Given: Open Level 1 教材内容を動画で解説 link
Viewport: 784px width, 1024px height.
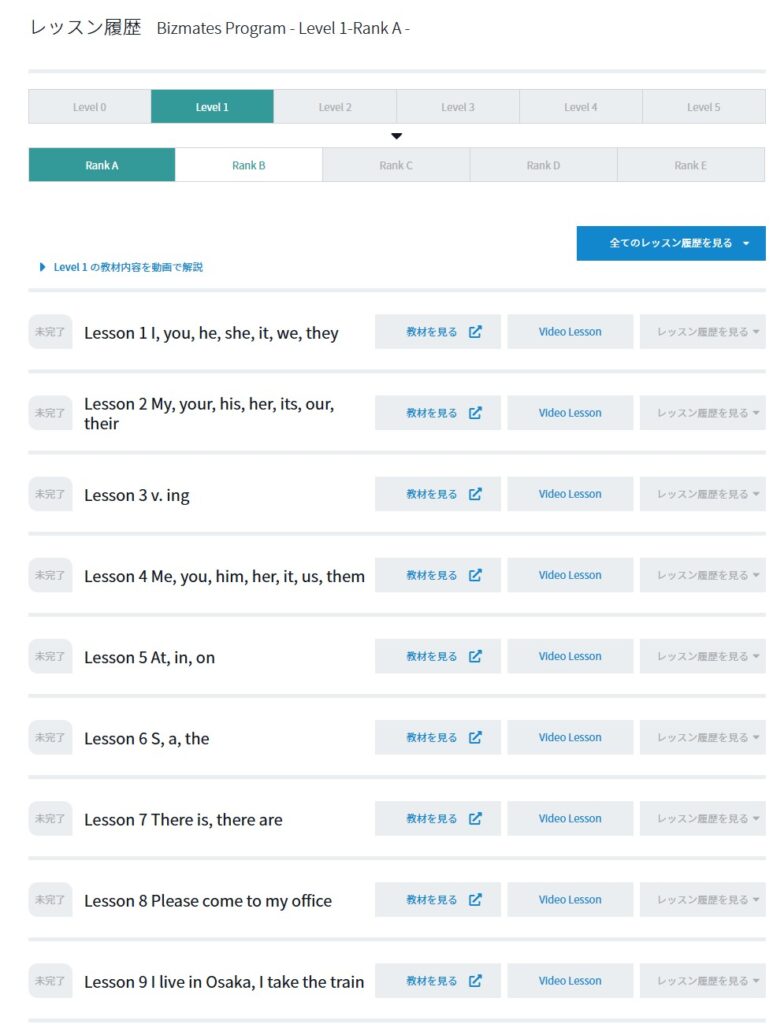Looking at the screenshot, I should [x=128, y=267].
